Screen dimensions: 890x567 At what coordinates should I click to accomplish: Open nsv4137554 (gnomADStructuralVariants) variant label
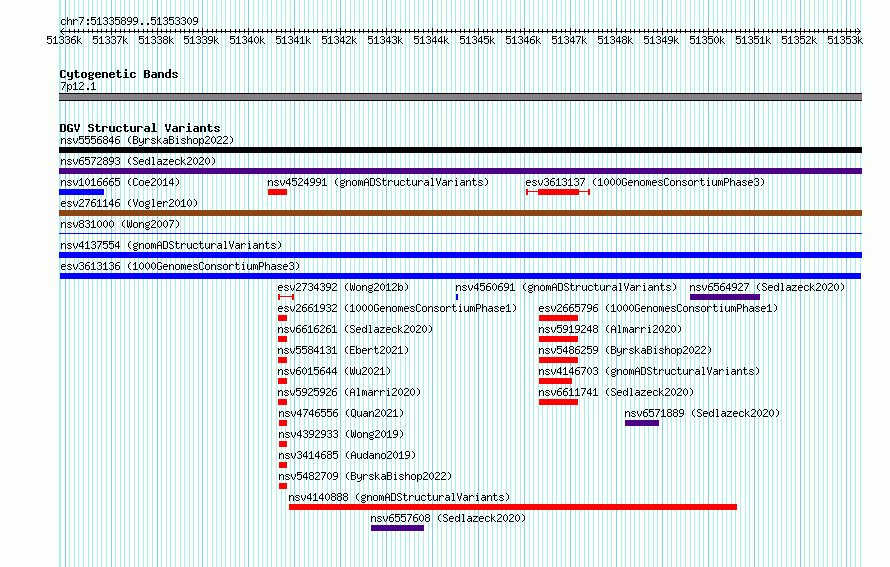171,245
